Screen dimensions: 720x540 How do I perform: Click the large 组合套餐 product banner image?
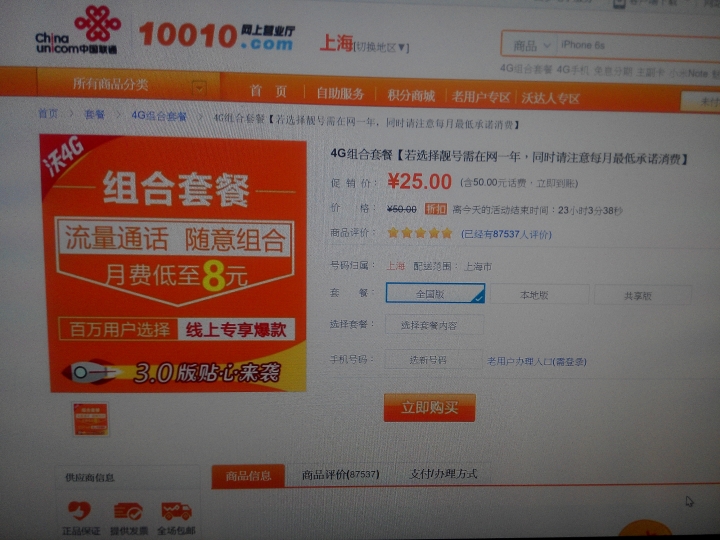tap(174, 263)
